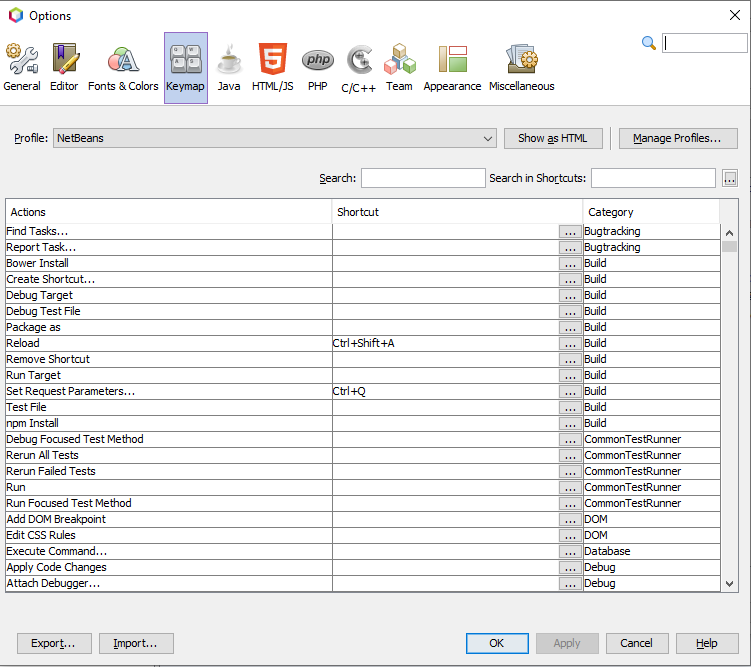Open the Editor options category
Viewport: 751px width, 667px height.
coord(64,68)
